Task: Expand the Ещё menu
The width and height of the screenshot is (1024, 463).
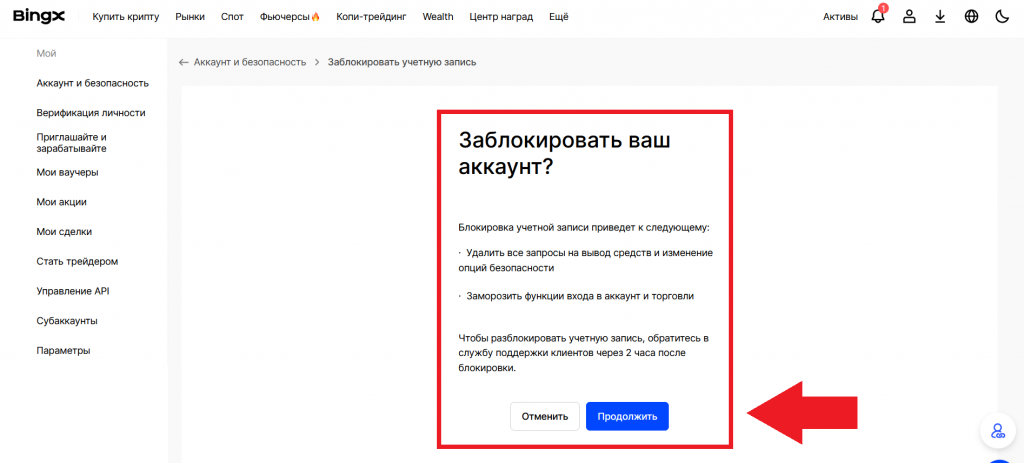Action: tap(559, 17)
